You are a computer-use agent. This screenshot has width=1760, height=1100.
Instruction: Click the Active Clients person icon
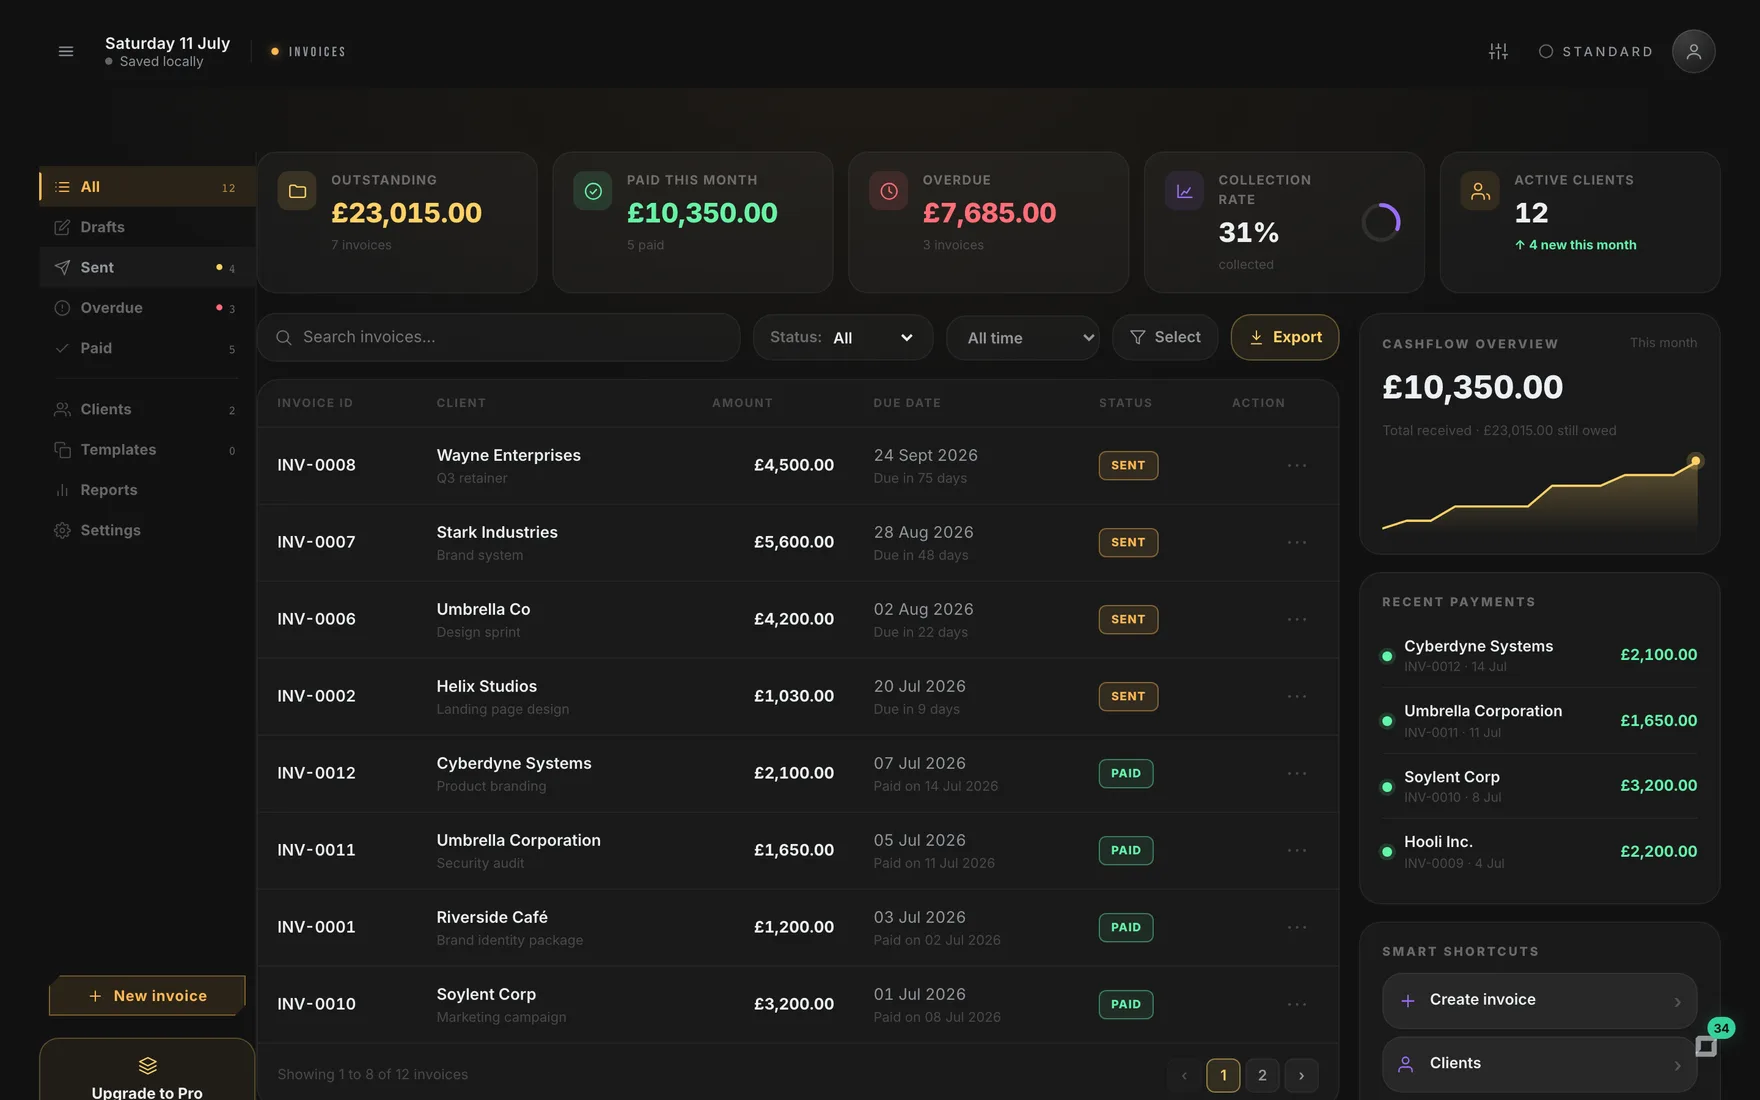pos(1480,191)
